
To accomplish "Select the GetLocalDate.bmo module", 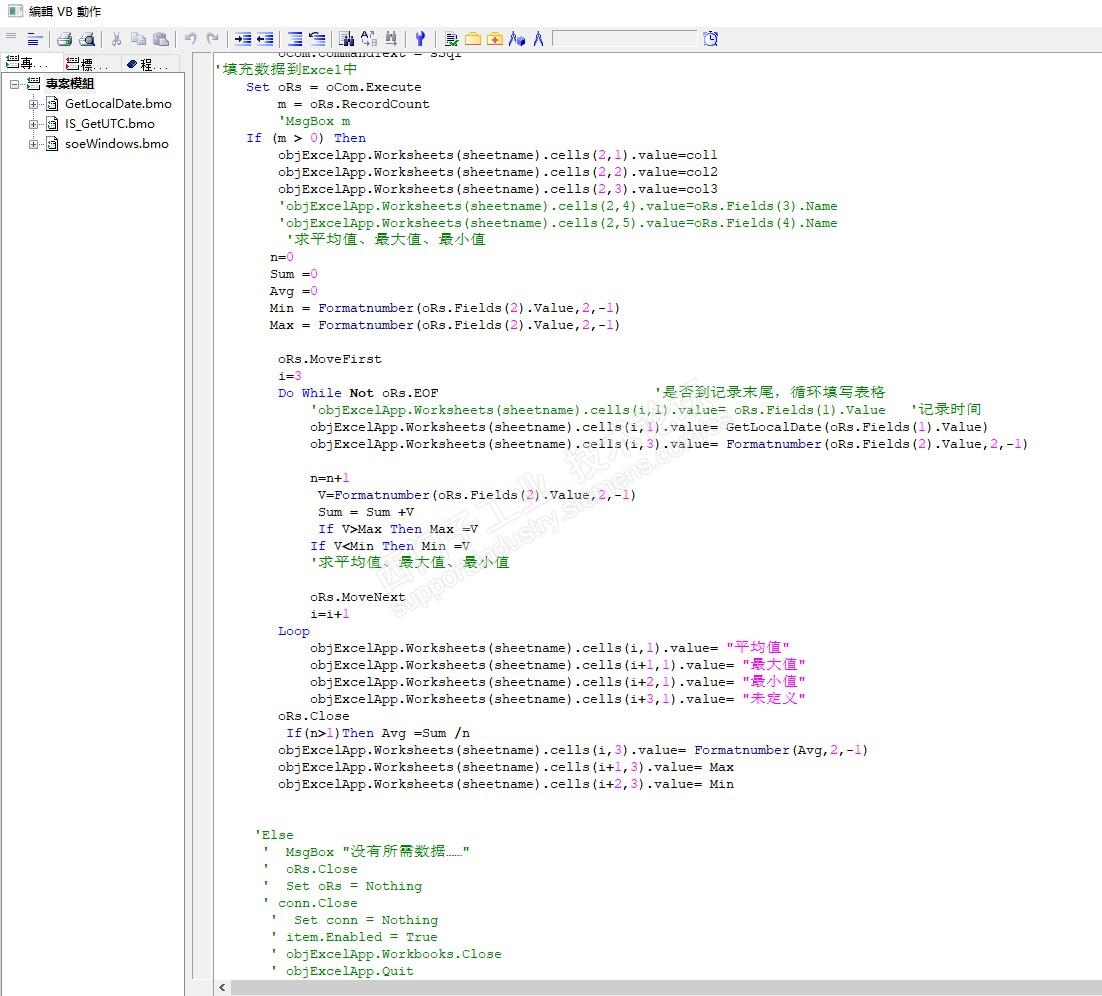I will 118,104.
